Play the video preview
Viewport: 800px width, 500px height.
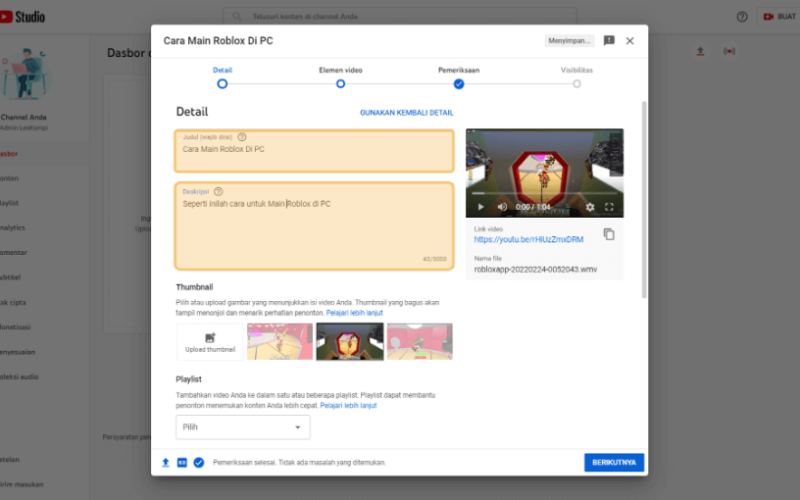480,207
